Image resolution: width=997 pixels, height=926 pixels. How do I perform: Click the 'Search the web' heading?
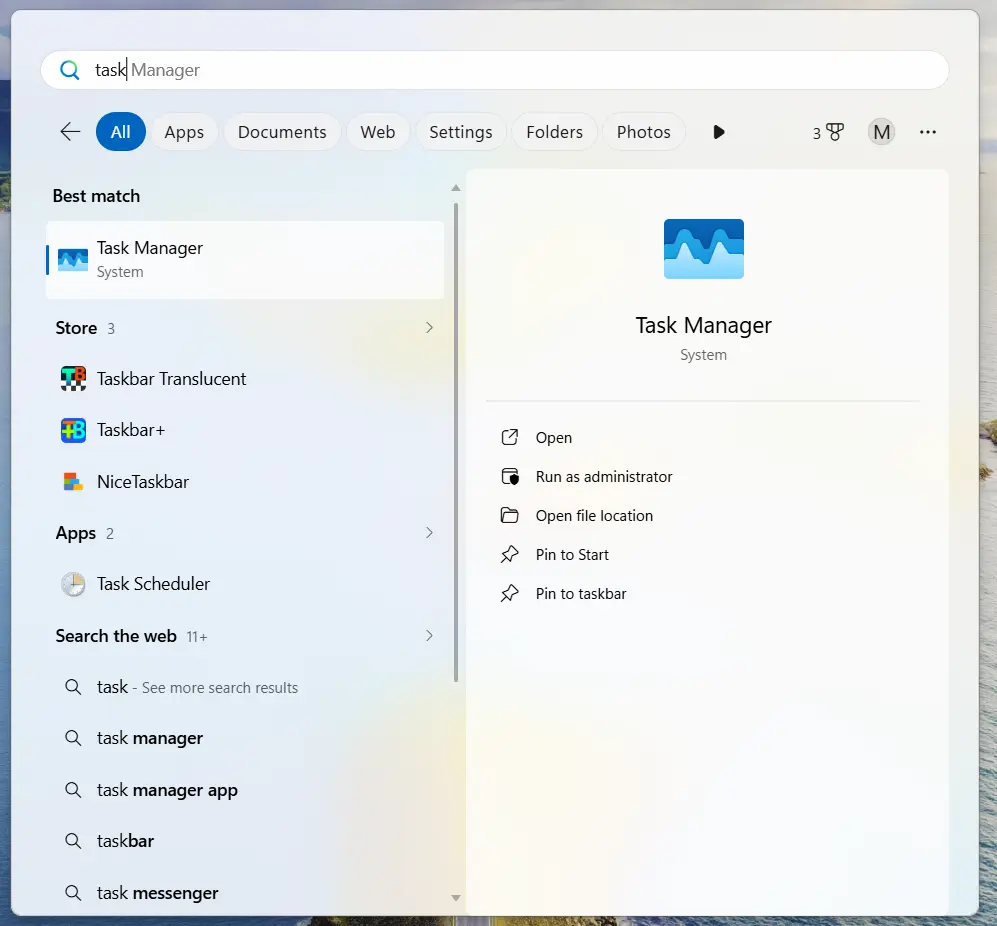click(x=116, y=636)
